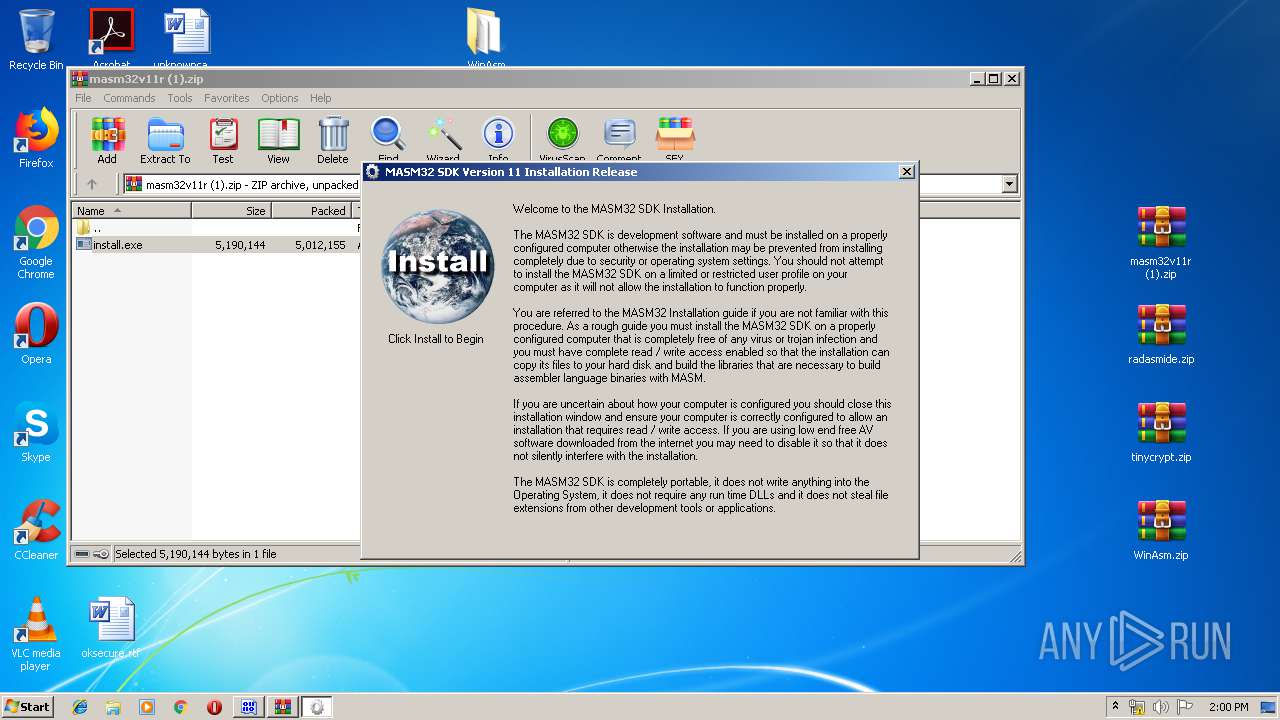This screenshot has width=1280, height=720.
Task: Switch to MASM32 installer taskbar button
Action: point(317,707)
